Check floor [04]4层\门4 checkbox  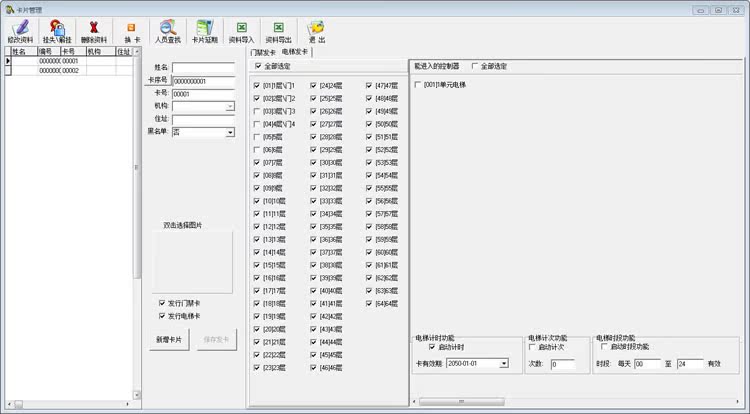point(257,124)
